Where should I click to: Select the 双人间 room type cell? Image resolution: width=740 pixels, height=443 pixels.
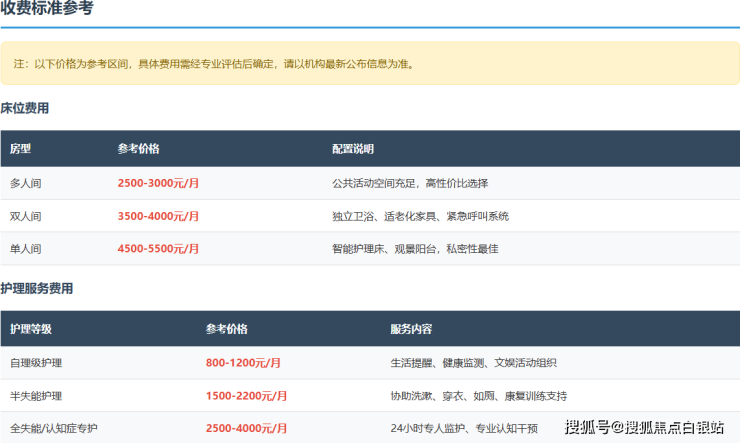click(x=26, y=216)
